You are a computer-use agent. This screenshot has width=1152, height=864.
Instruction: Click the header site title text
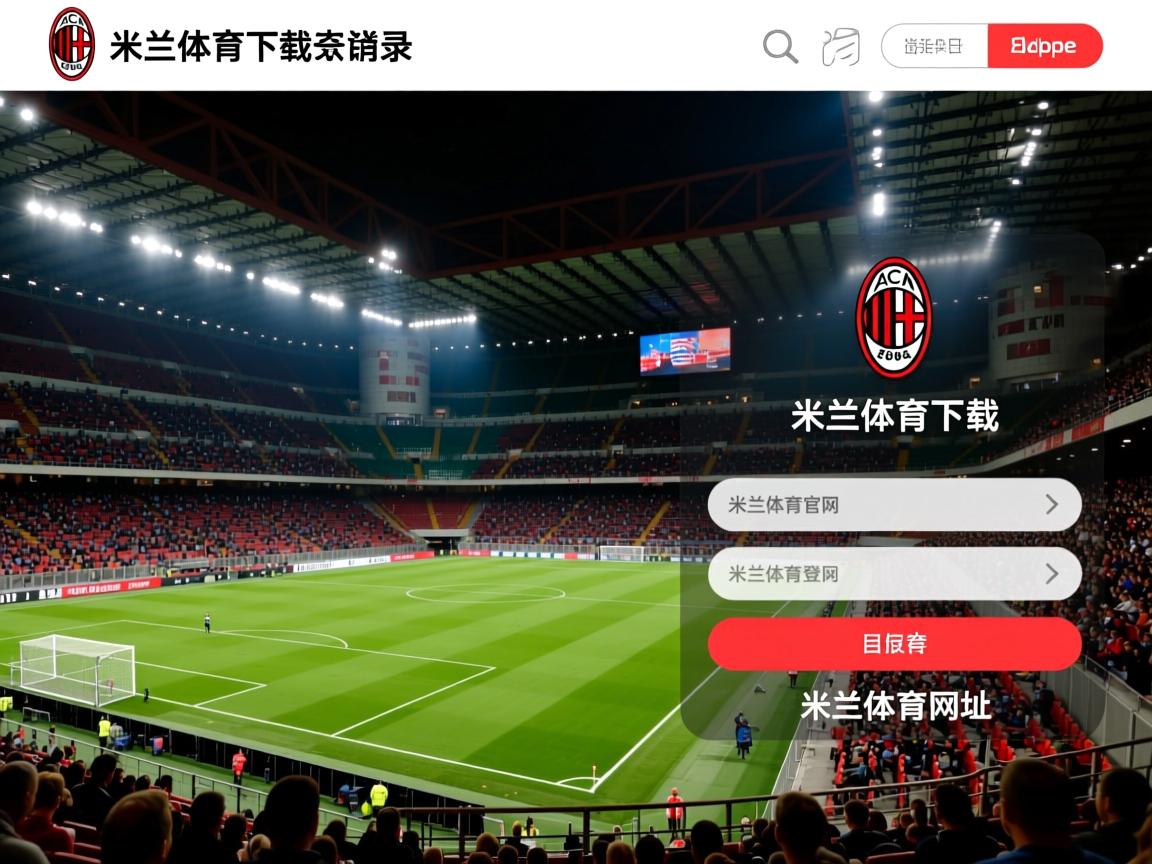point(261,46)
